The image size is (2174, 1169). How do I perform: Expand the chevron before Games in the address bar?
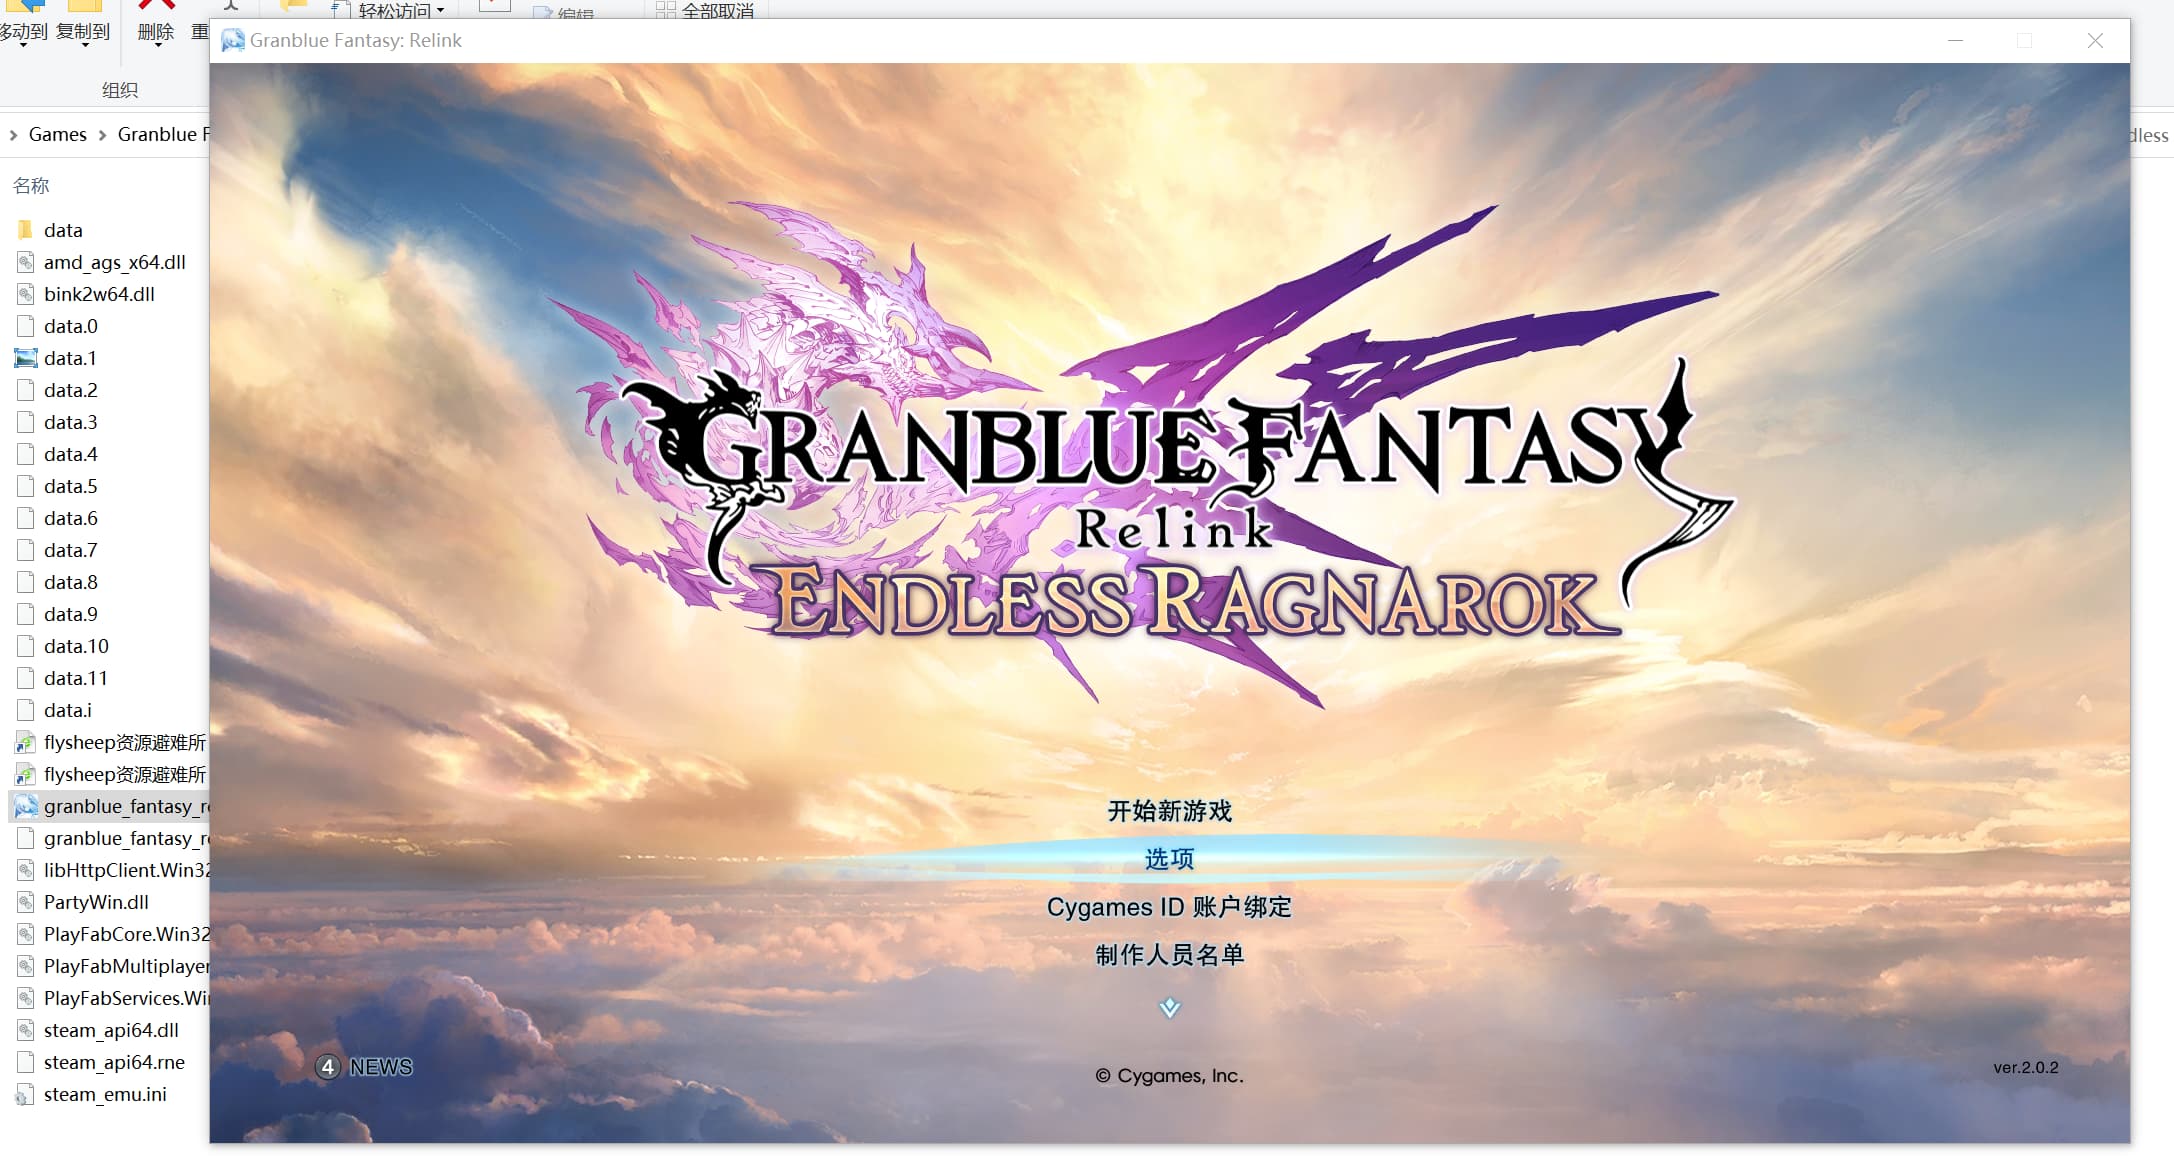tap(13, 135)
